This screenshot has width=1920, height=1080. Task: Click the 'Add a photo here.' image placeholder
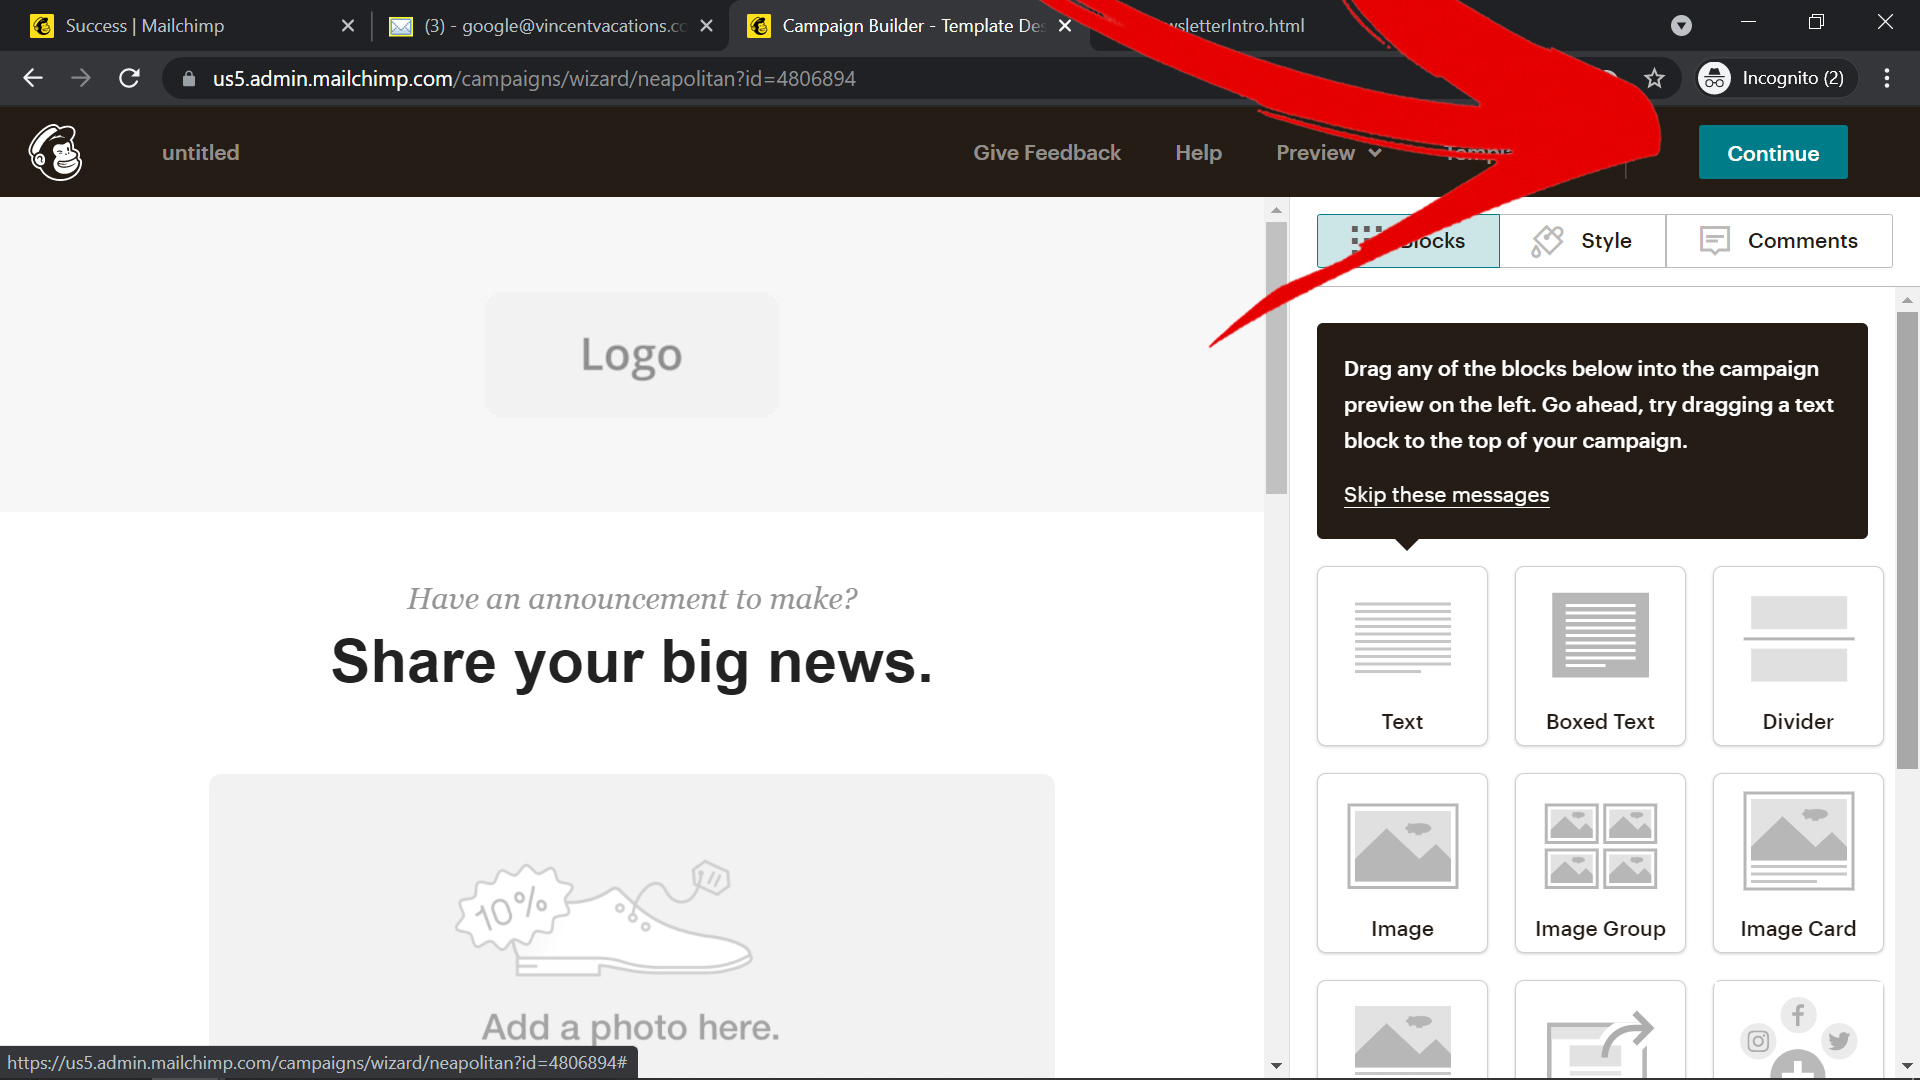[631, 925]
